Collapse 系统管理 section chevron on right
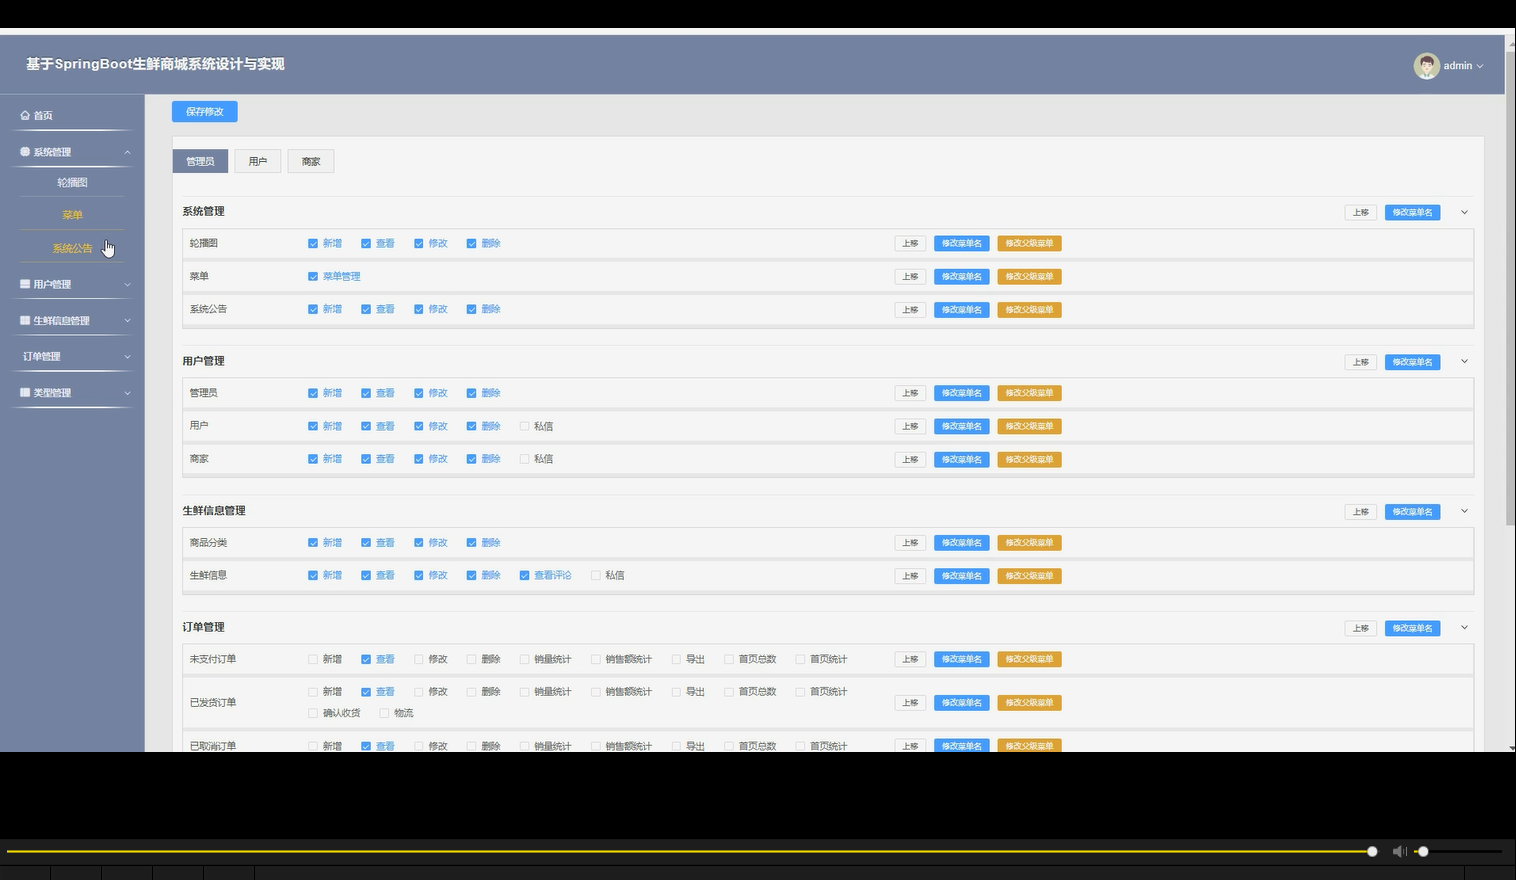This screenshot has width=1516, height=880. coord(1464,212)
